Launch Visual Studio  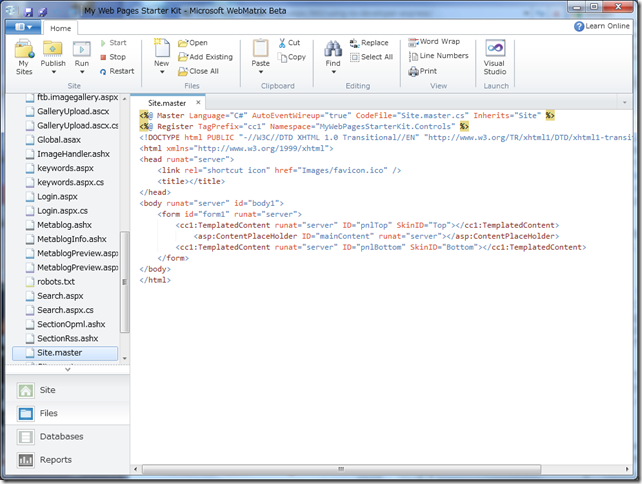[495, 57]
